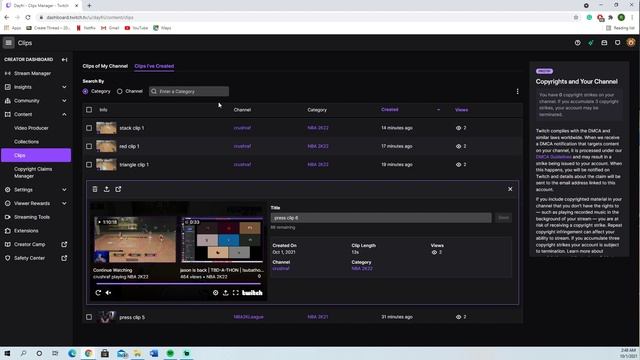
Task: Switch to Clips of My Channel tab
Action: click(x=105, y=66)
